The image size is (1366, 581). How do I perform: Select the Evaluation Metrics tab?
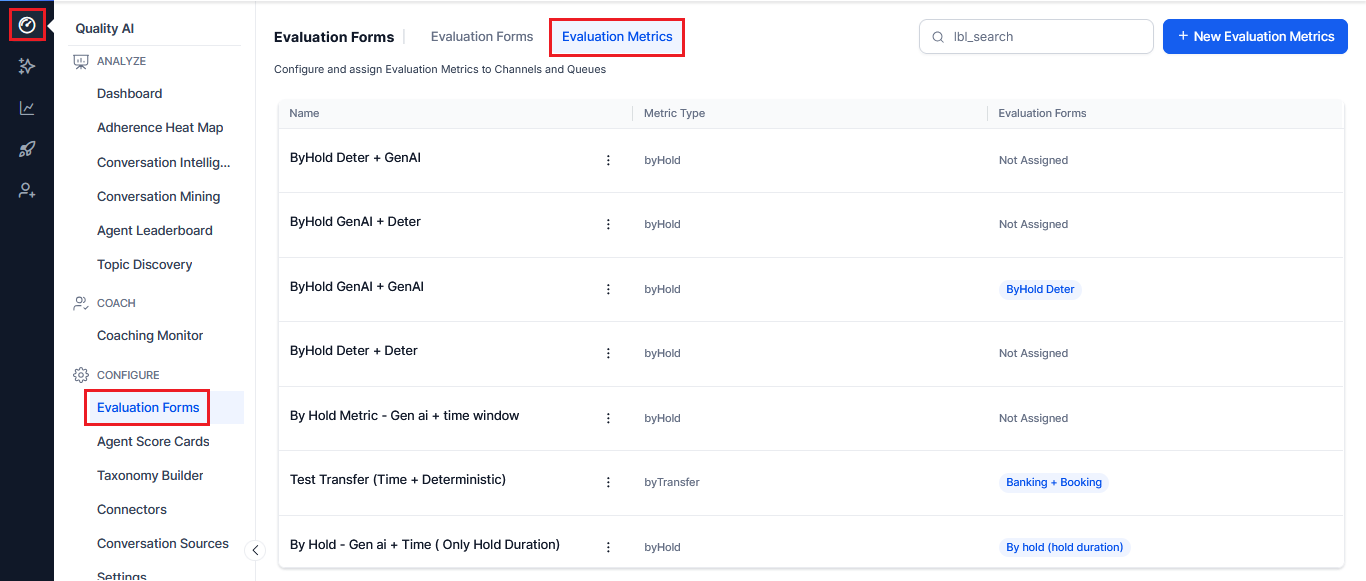[x=617, y=37]
